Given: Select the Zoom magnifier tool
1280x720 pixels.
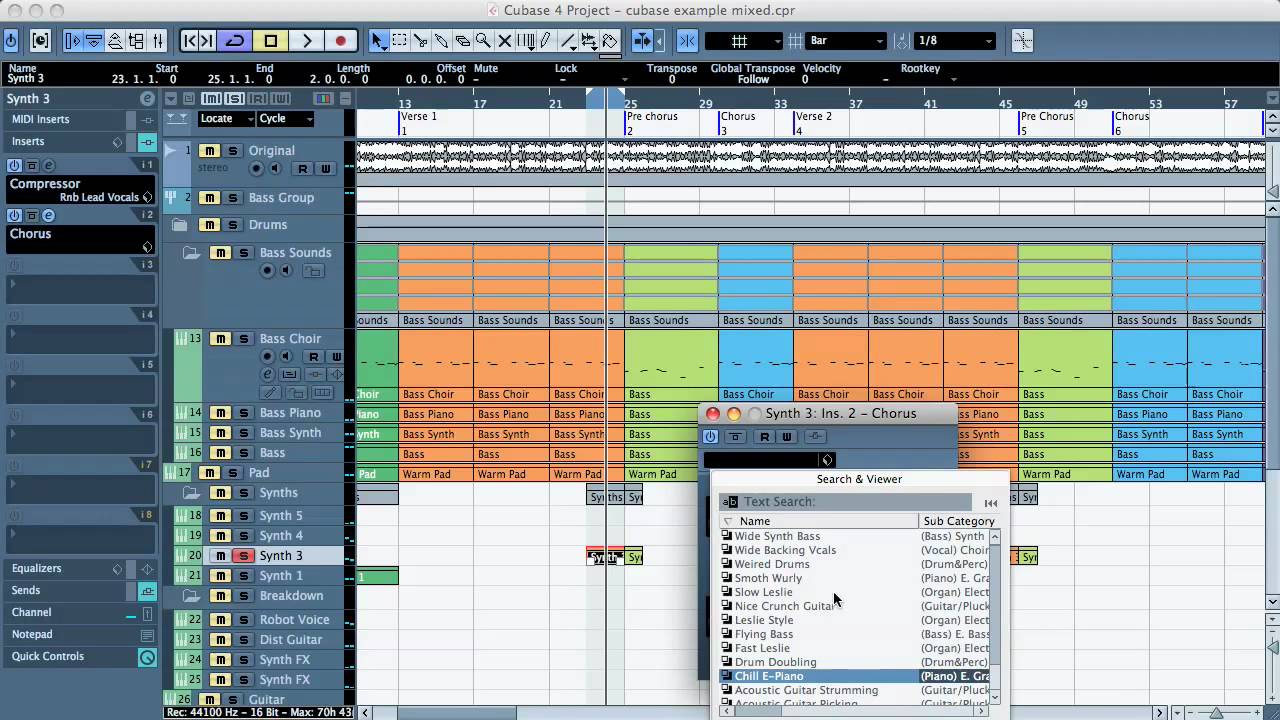Looking at the screenshot, I should click(483, 41).
